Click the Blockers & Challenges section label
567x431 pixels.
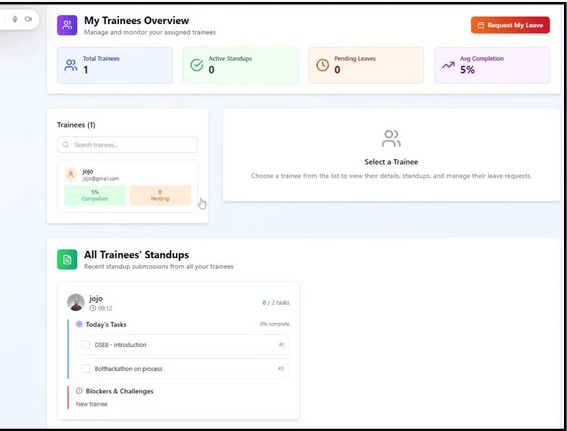119,391
